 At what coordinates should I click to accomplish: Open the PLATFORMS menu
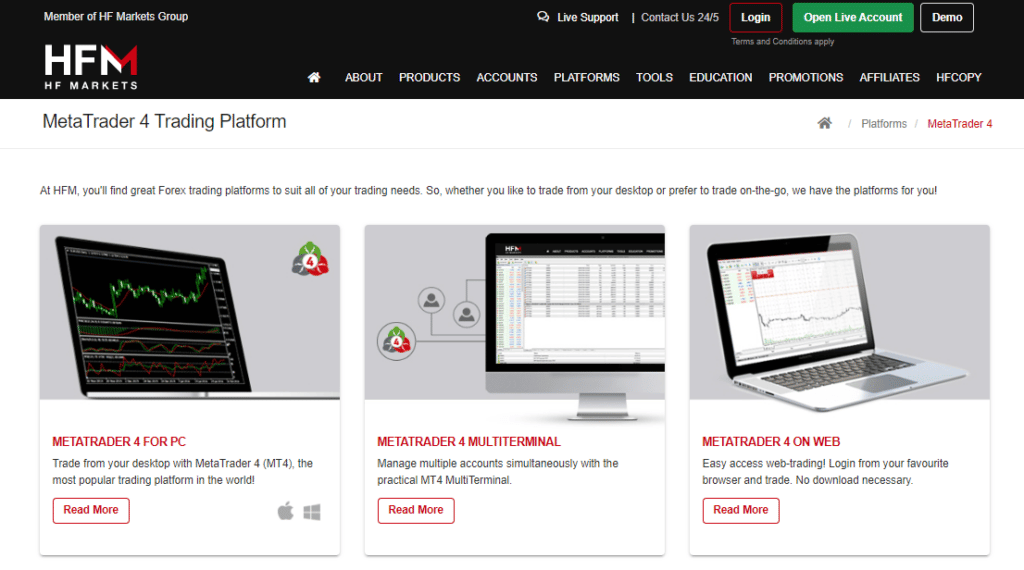click(586, 78)
